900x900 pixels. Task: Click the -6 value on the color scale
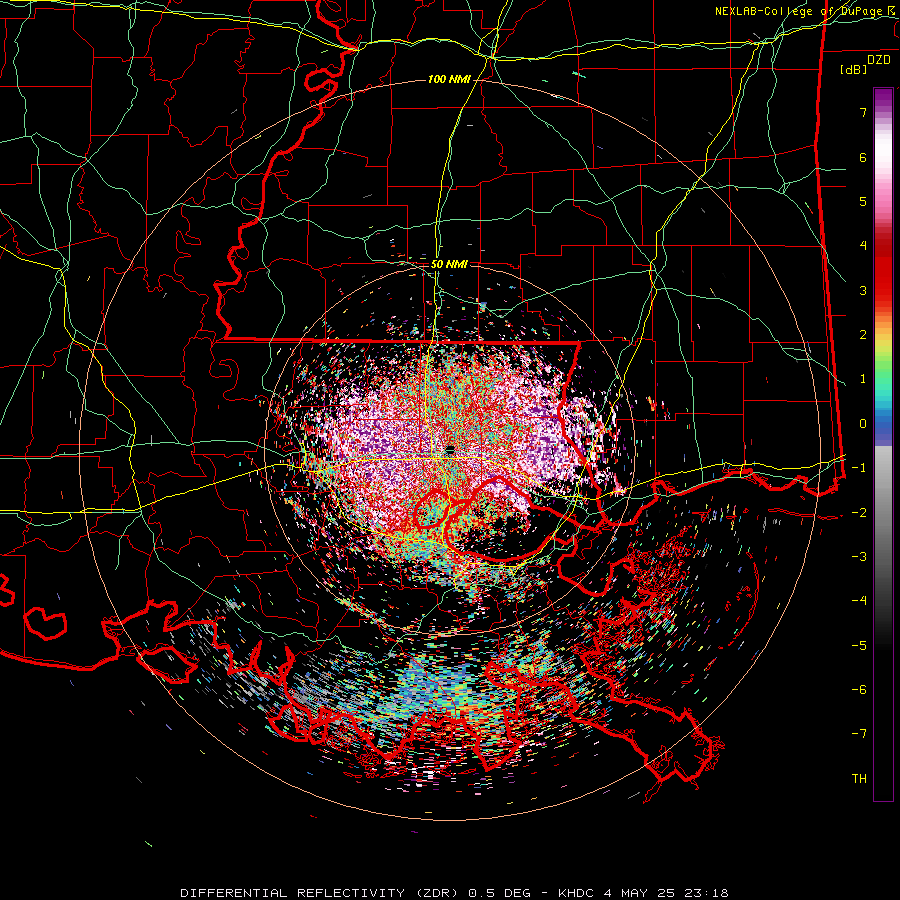pyautogui.click(x=859, y=690)
